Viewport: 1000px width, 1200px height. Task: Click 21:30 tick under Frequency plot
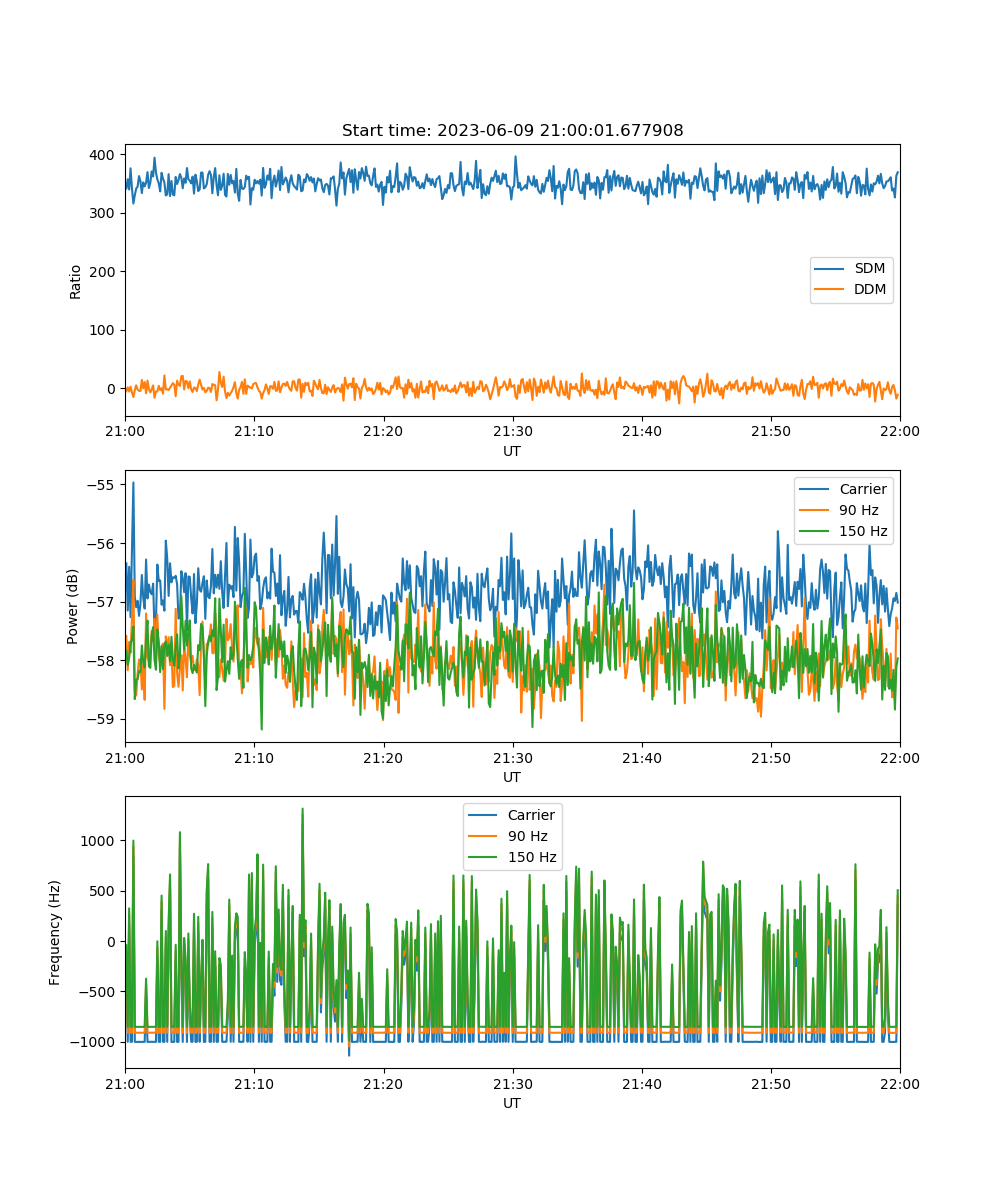(x=513, y=1083)
